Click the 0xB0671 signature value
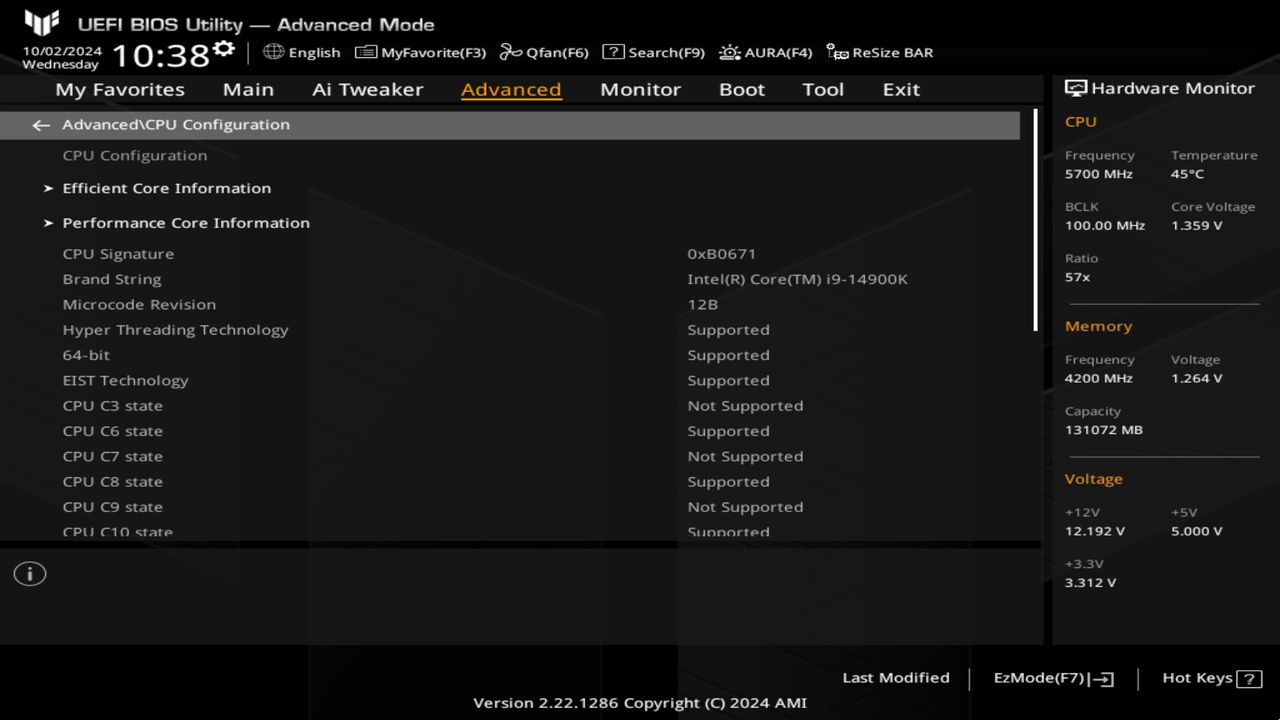1280x720 pixels. (x=721, y=254)
